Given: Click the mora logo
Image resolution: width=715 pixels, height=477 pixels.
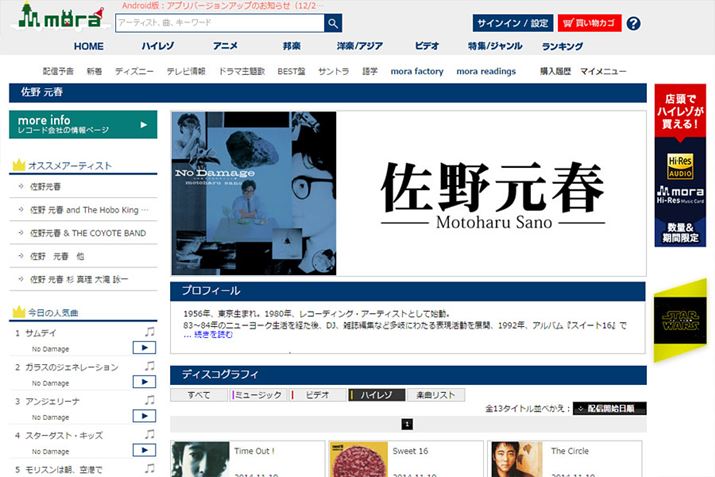Looking at the screenshot, I should click(60, 16).
